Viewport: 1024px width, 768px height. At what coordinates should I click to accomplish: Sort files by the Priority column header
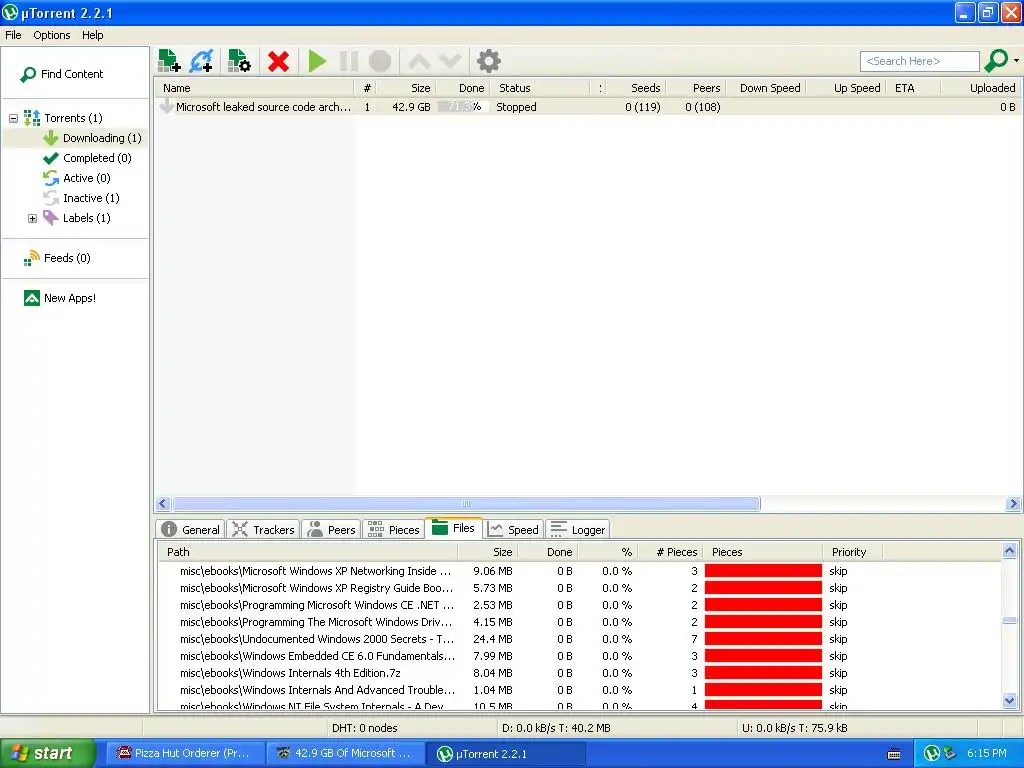coord(852,552)
